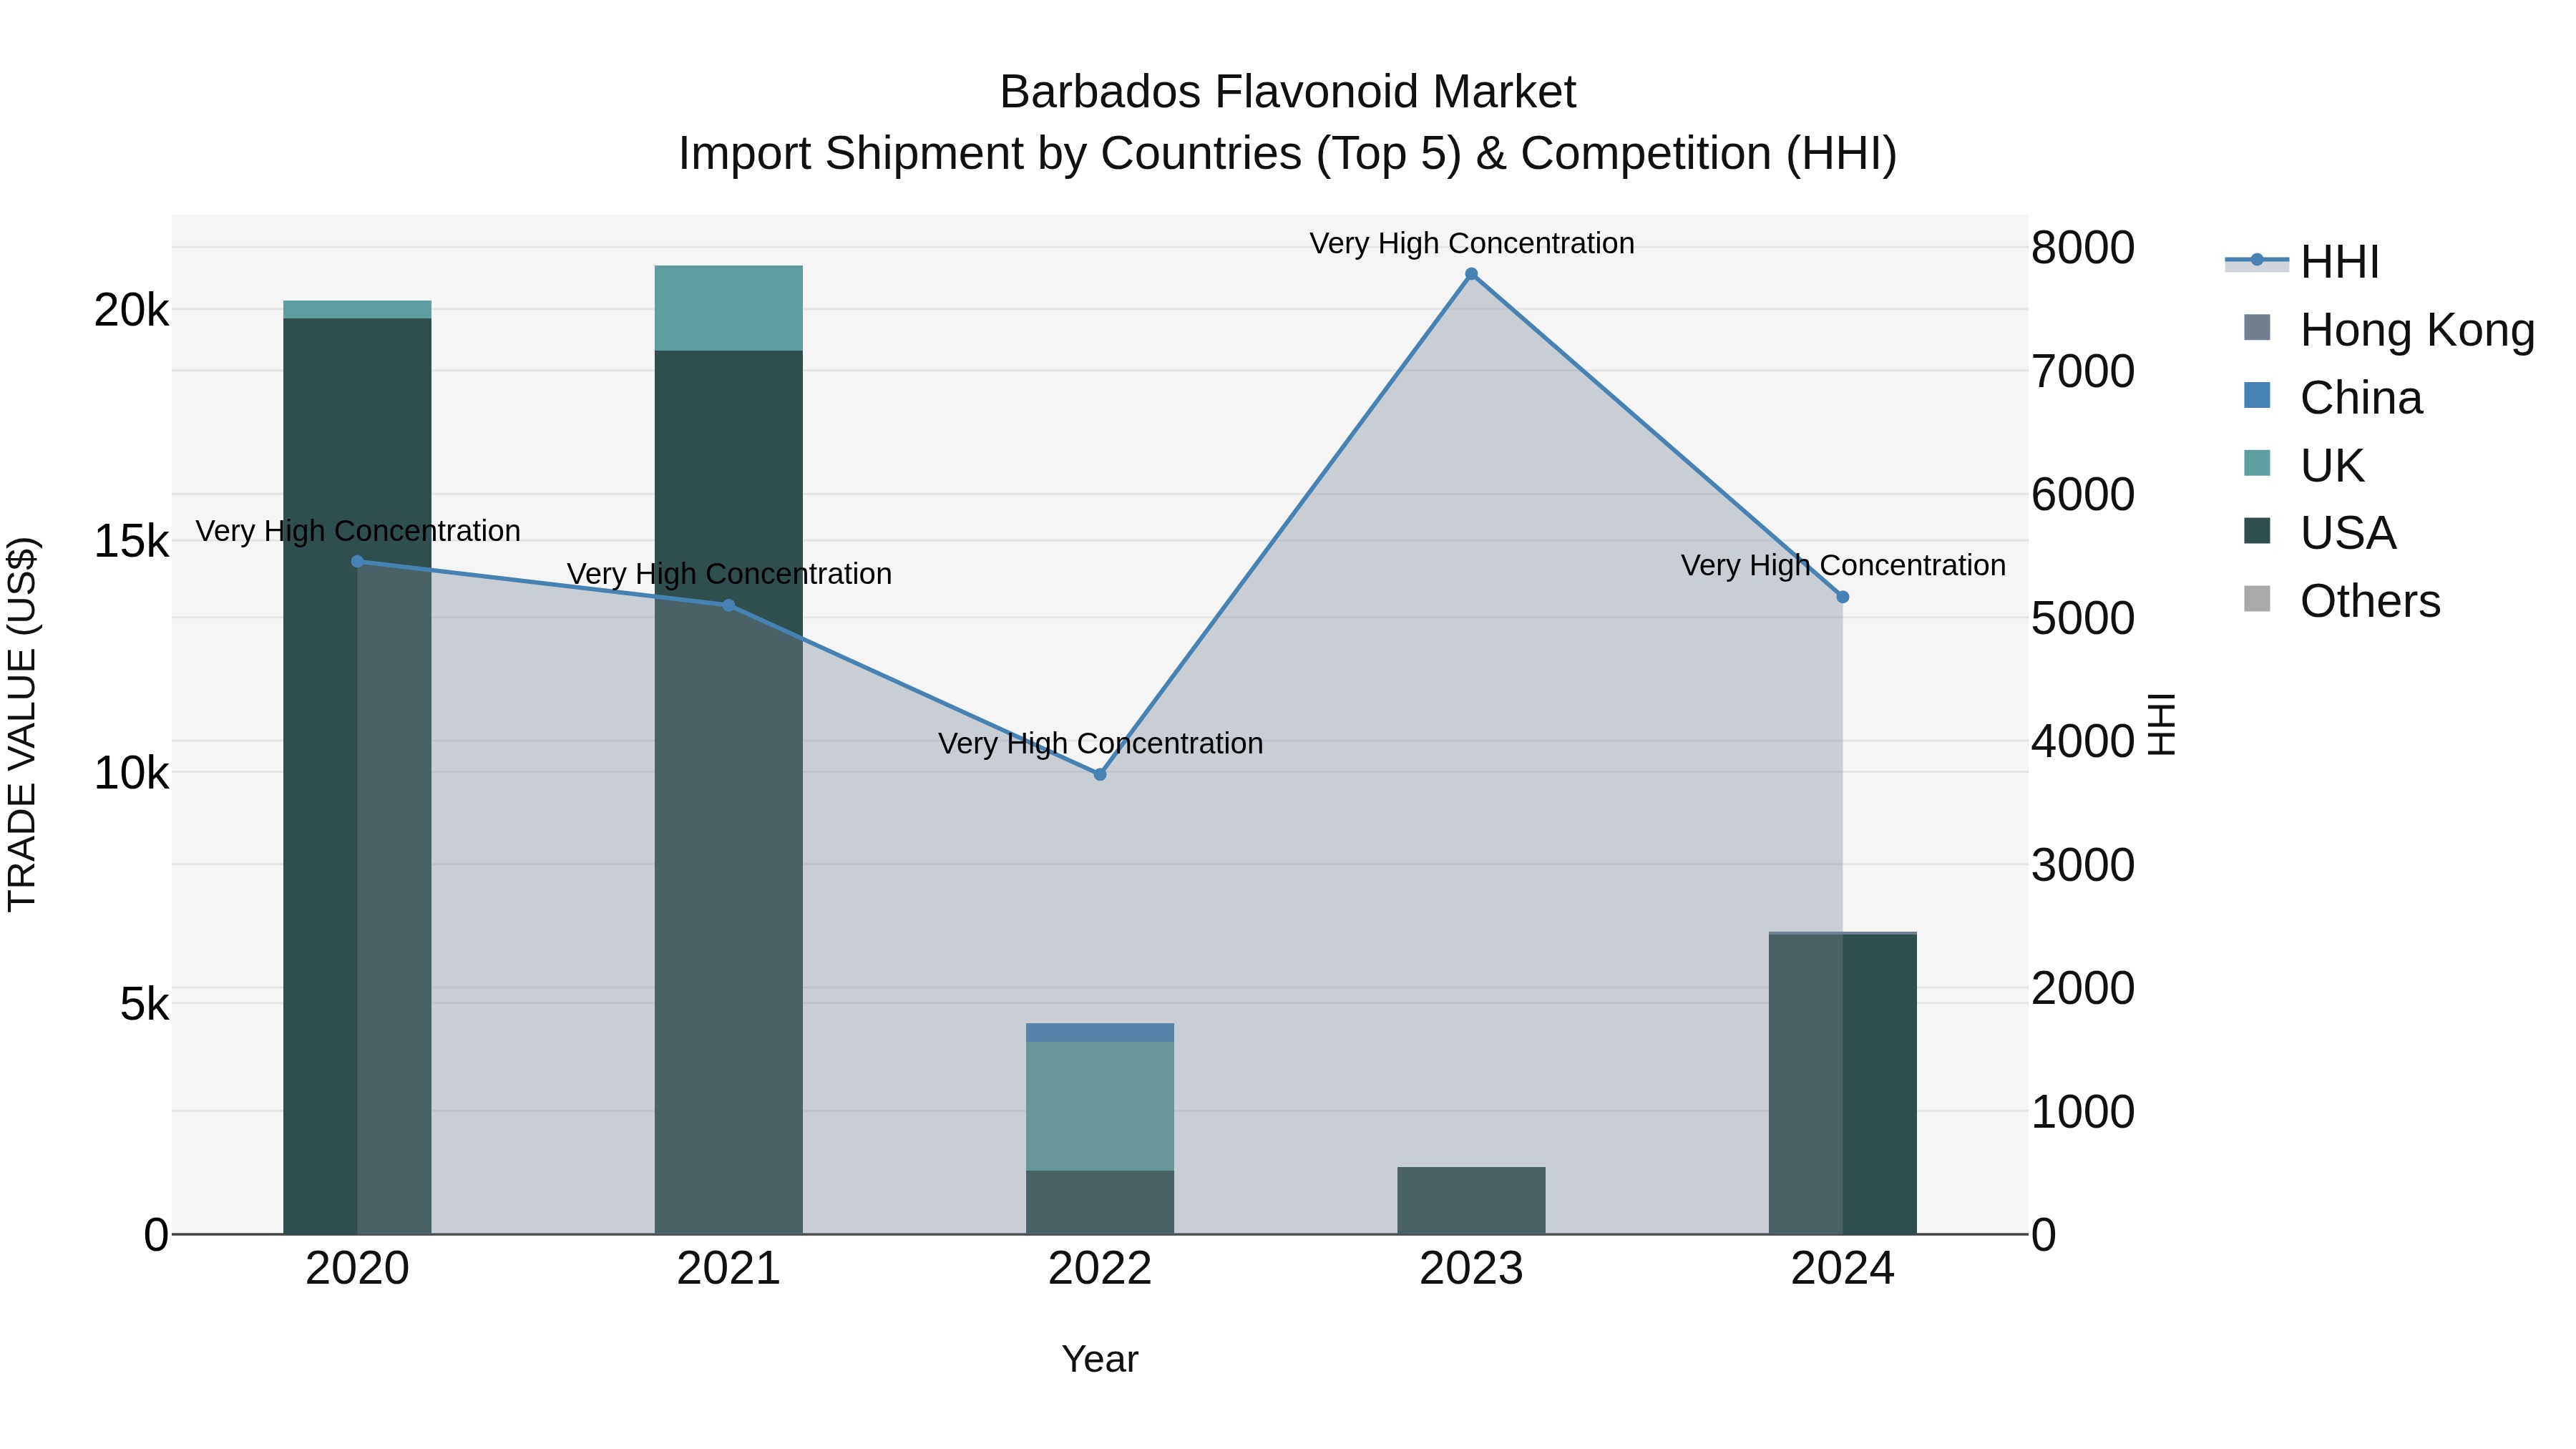The height and width of the screenshot is (1449, 2576).
Task: Click the 2023 USA bar
Action: pos(1471,1200)
